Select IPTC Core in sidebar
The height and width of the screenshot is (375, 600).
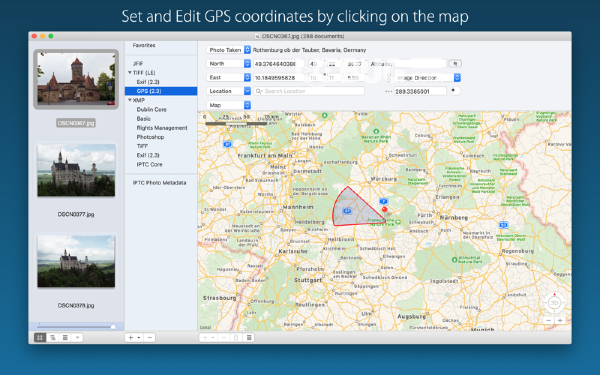click(149, 165)
